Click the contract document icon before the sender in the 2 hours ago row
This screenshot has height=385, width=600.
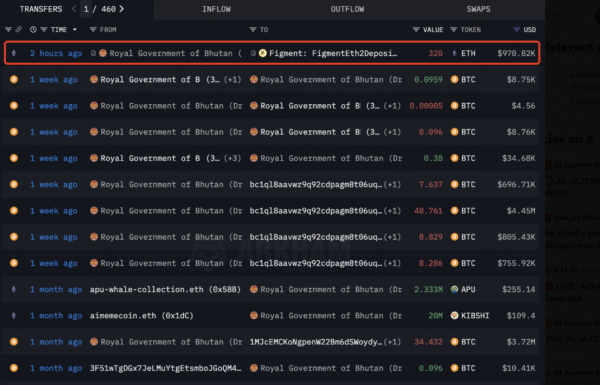pyautogui.click(x=93, y=53)
